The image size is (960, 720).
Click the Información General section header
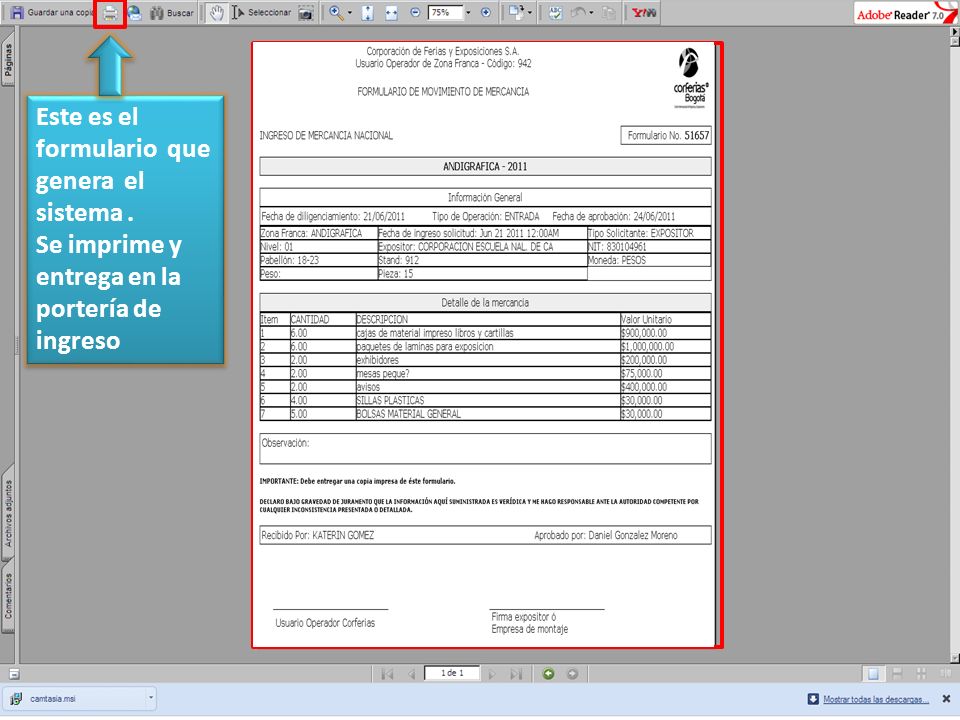coord(485,197)
